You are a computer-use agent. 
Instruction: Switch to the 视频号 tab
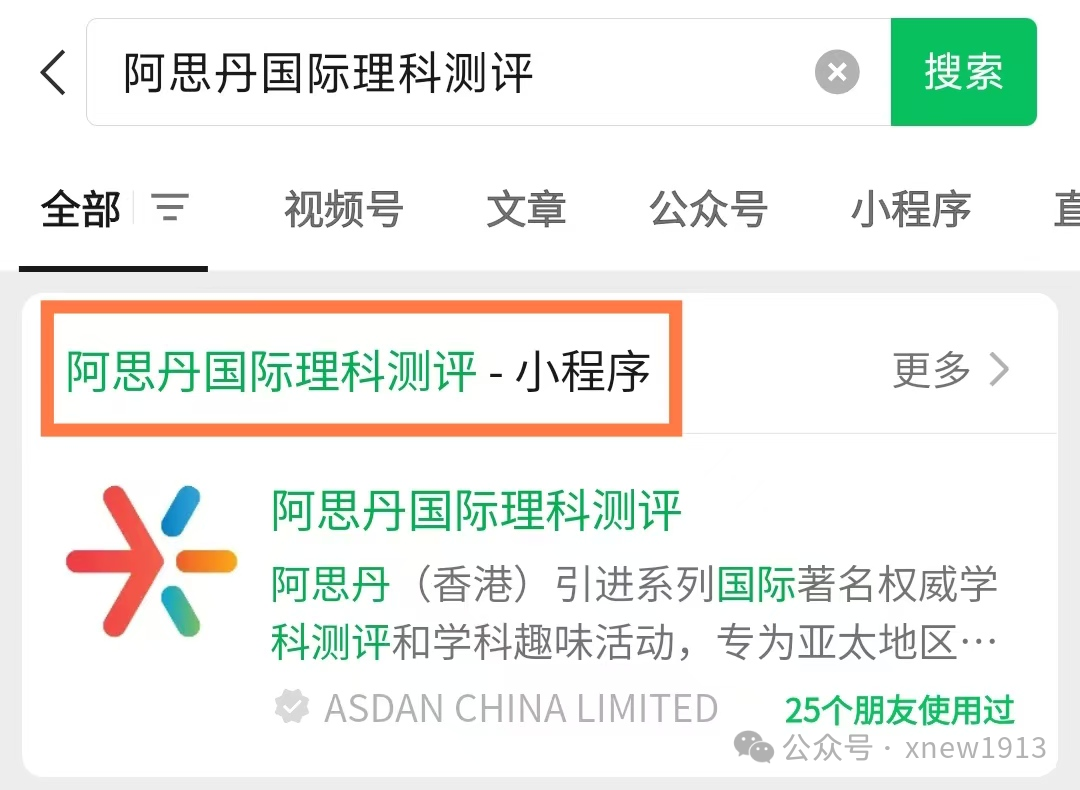click(x=344, y=209)
